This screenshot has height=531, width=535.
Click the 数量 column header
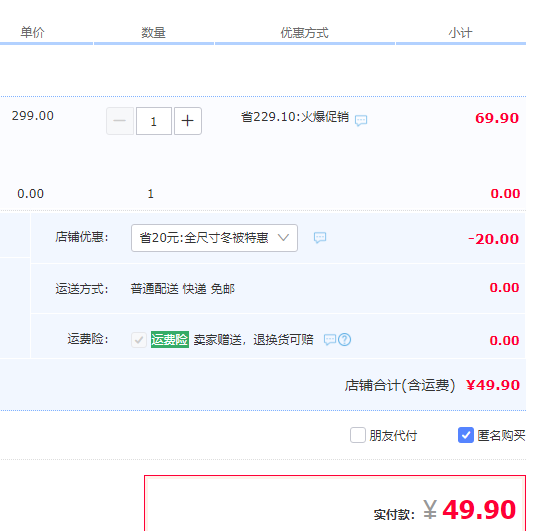pos(154,33)
